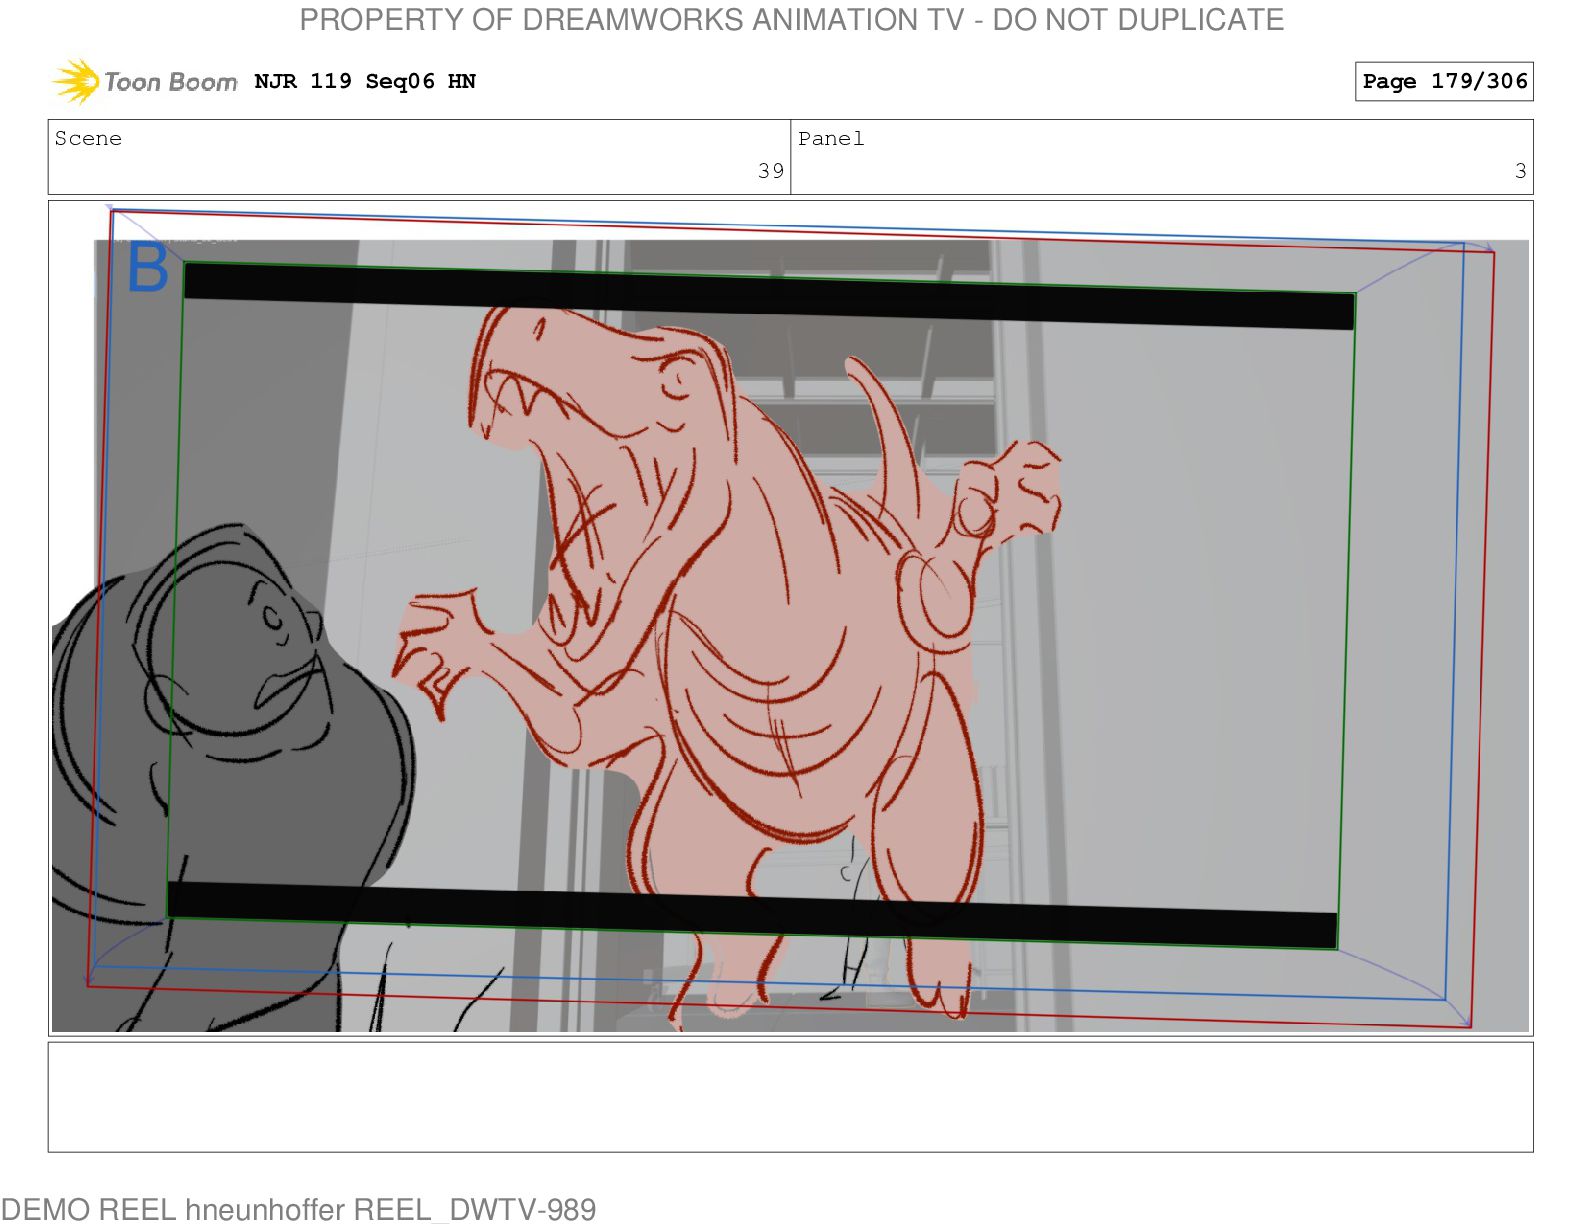
Task: Click the 'Panel' label
Action: 831,138
